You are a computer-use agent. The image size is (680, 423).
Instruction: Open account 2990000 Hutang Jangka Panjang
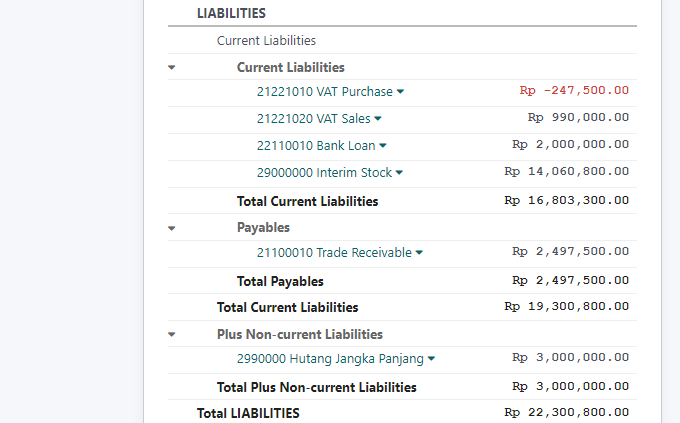(x=330, y=358)
